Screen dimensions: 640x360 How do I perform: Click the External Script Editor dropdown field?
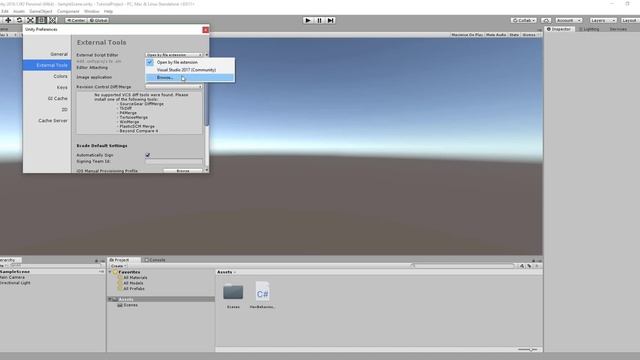click(x=174, y=55)
